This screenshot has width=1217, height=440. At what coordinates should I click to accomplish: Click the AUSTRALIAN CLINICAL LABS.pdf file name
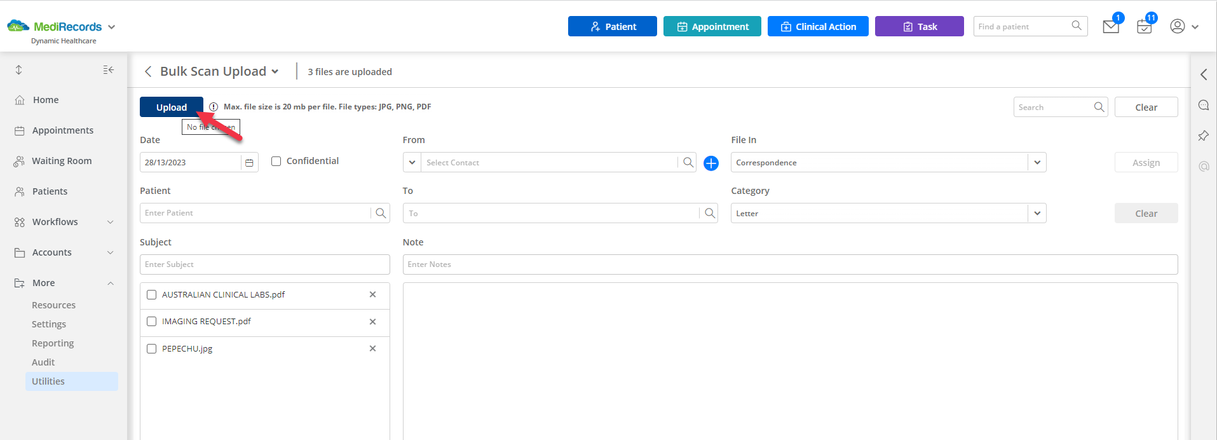point(223,295)
